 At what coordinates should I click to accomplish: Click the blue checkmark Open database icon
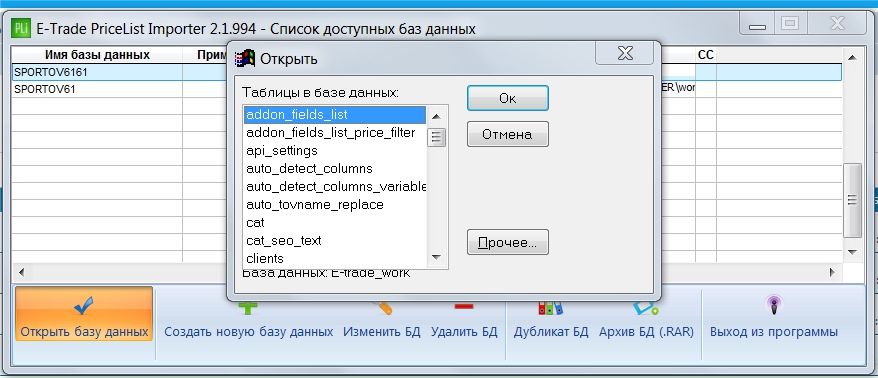[x=83, y=305]
